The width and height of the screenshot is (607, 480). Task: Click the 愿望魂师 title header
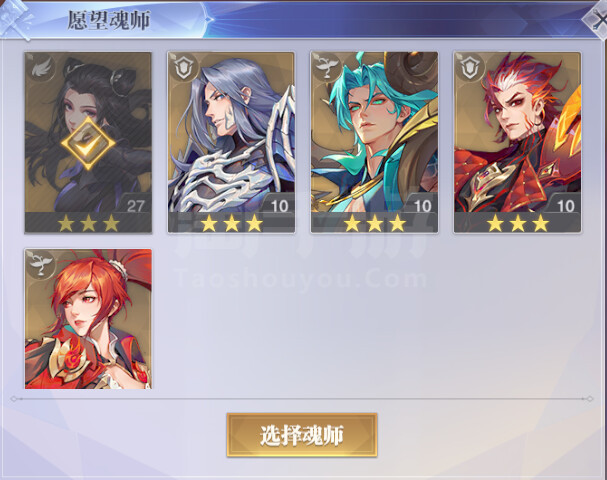109,20
